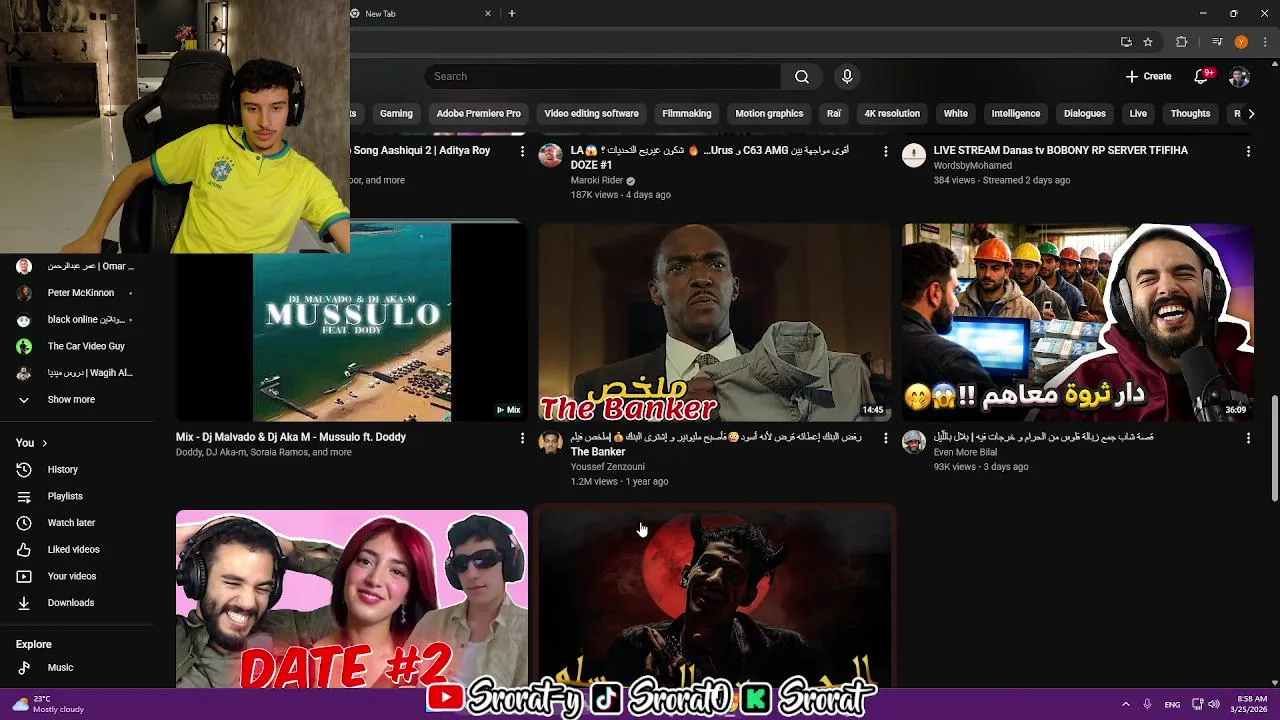Open the YouTube account avatar menu
The height and width of the screenshot is (720, 1280).
1239,77
